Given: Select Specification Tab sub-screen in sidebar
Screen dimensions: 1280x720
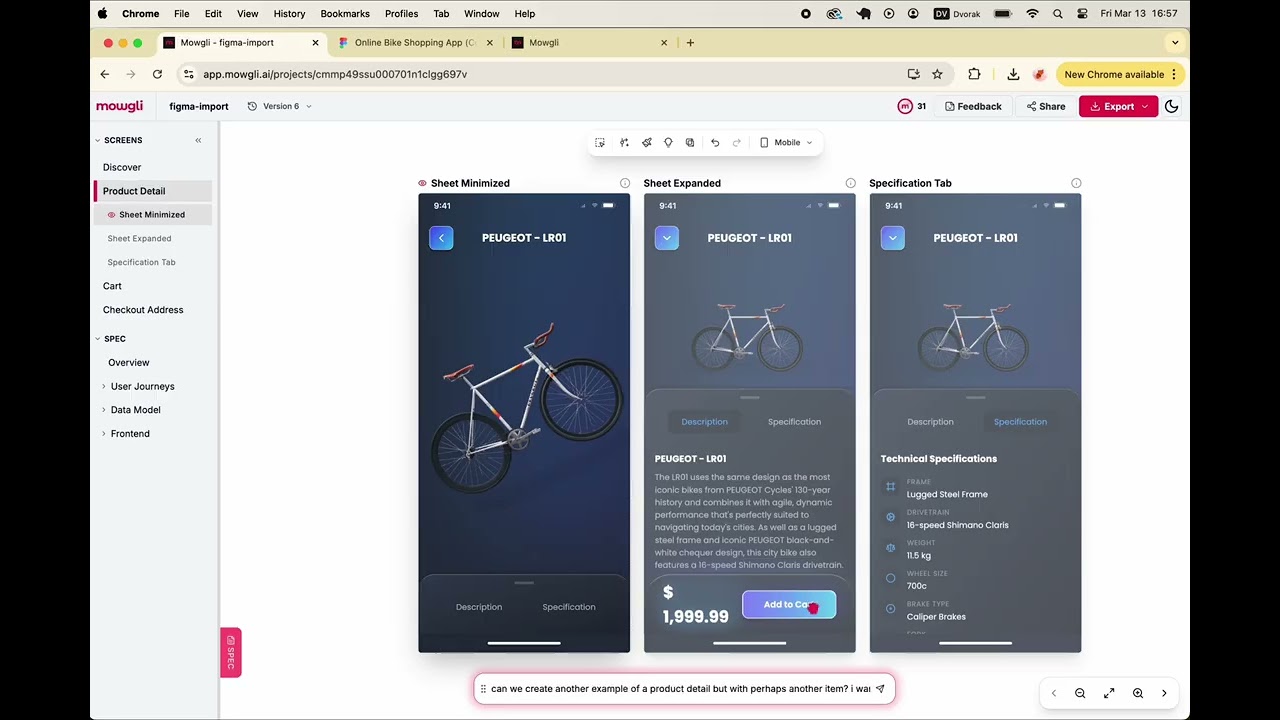Looking at the screenshot, I should click(x=142, y=263).
